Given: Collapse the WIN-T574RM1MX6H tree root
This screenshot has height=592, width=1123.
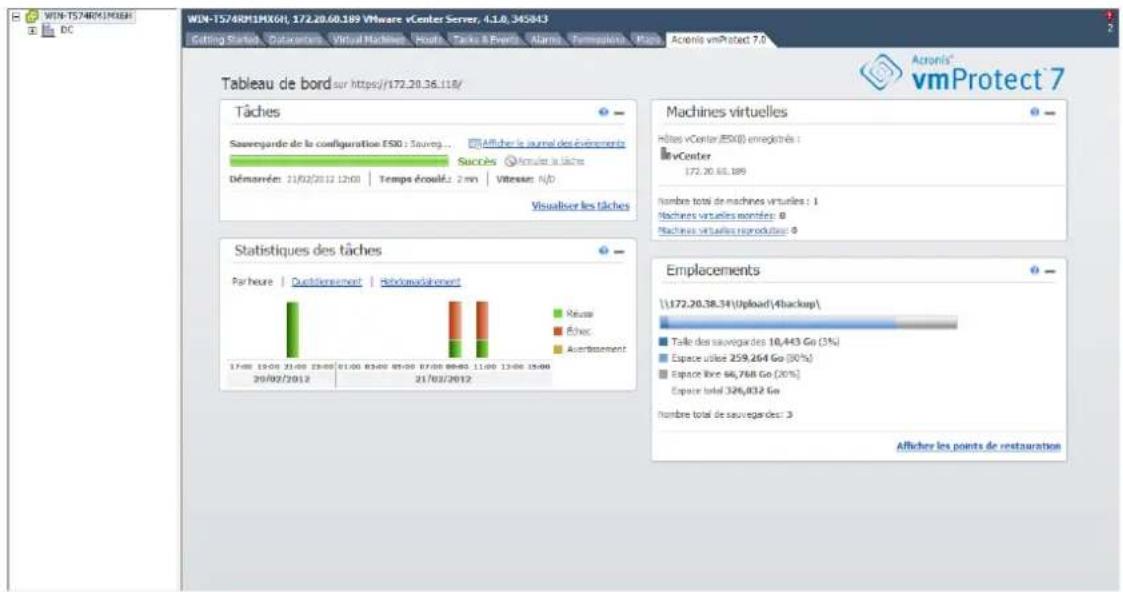Looking at the screenshot, I should point(16,16).
